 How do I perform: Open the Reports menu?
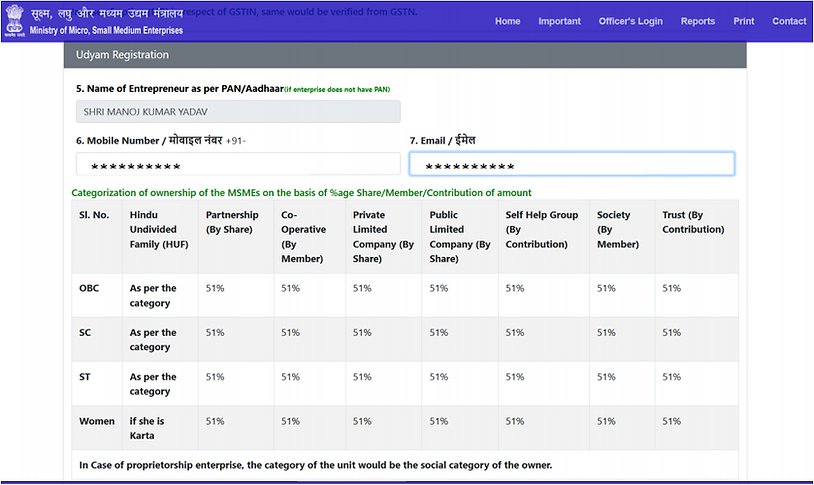pyautogui.click(x=698, y=21)
